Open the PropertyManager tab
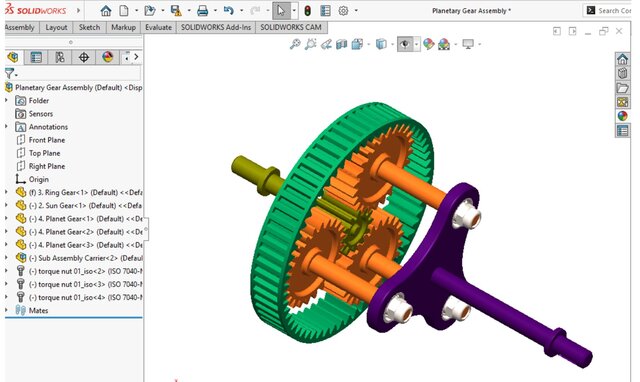This screenshot has width=640, height=382. [36, 57]
